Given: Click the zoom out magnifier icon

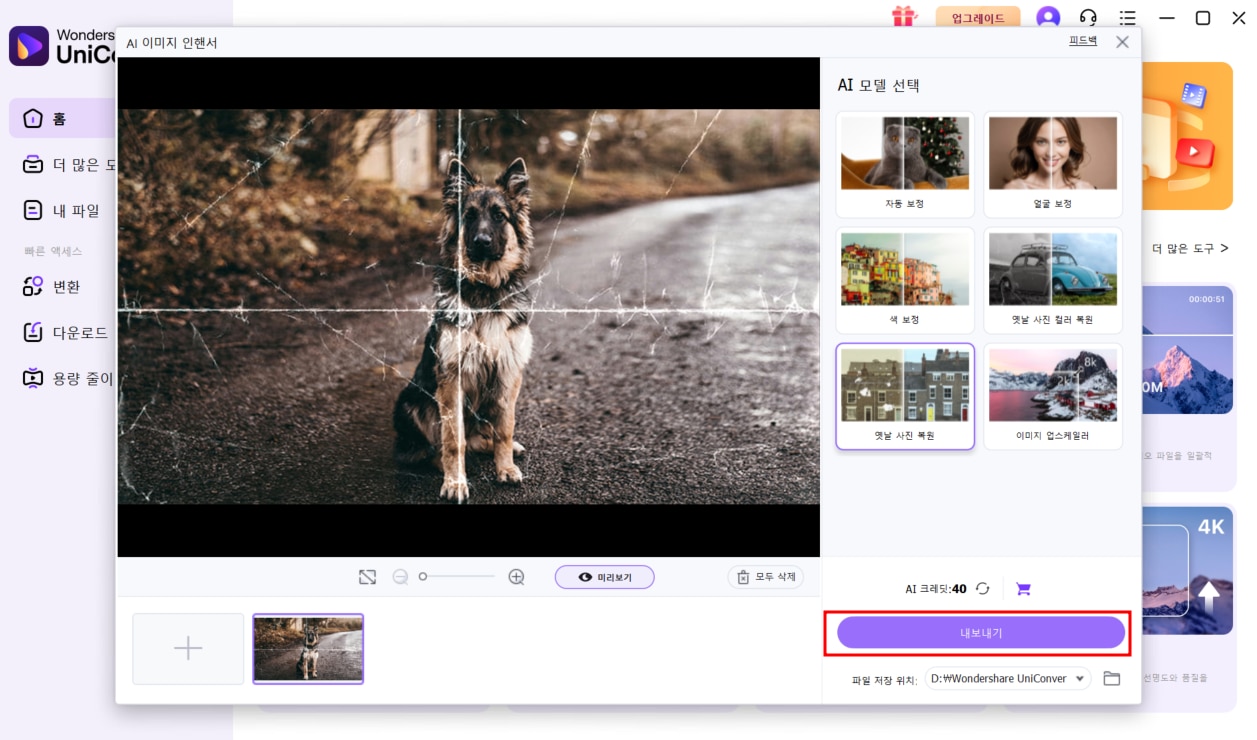Looking at the screenshot, I should click(400, 577).
